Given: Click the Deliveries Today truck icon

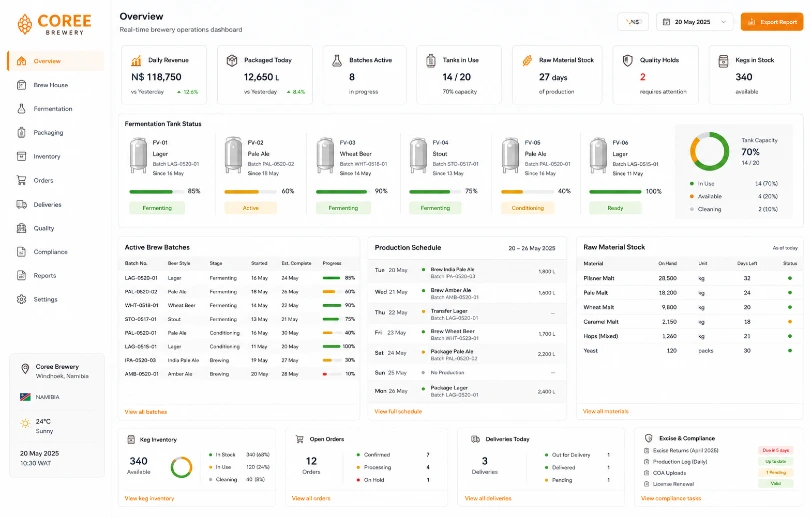Looking at the screenshot, I should [x=475, y=439].
